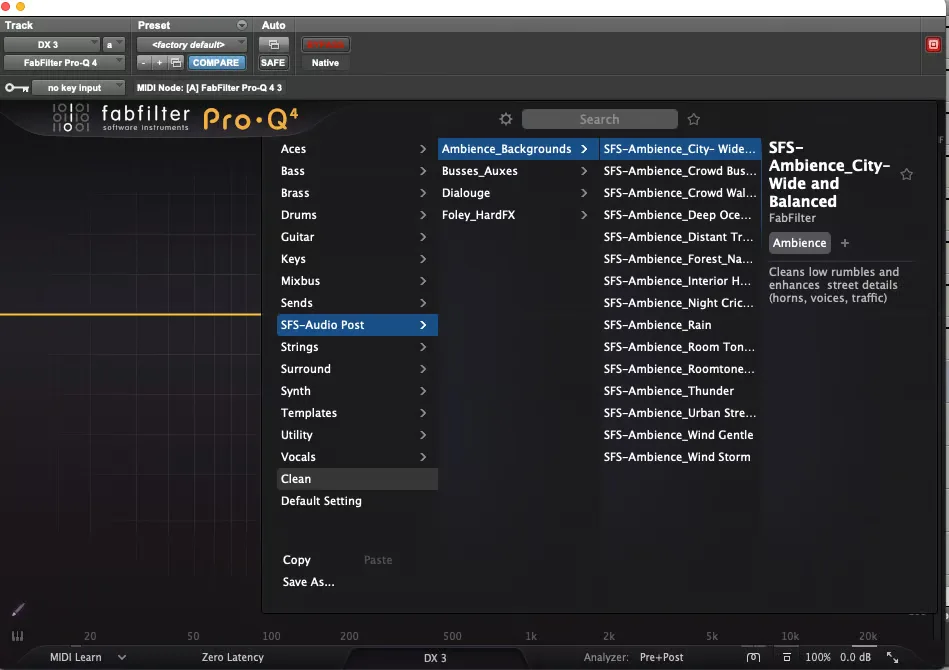Expand the MIDI Learn dropdown arrow
This screenshot has height=670, width=949.
click(122, 657)
